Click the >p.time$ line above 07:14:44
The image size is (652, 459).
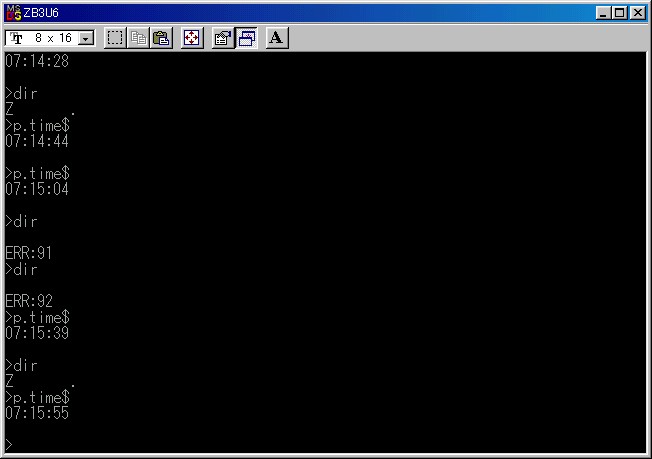pos(37,125)
